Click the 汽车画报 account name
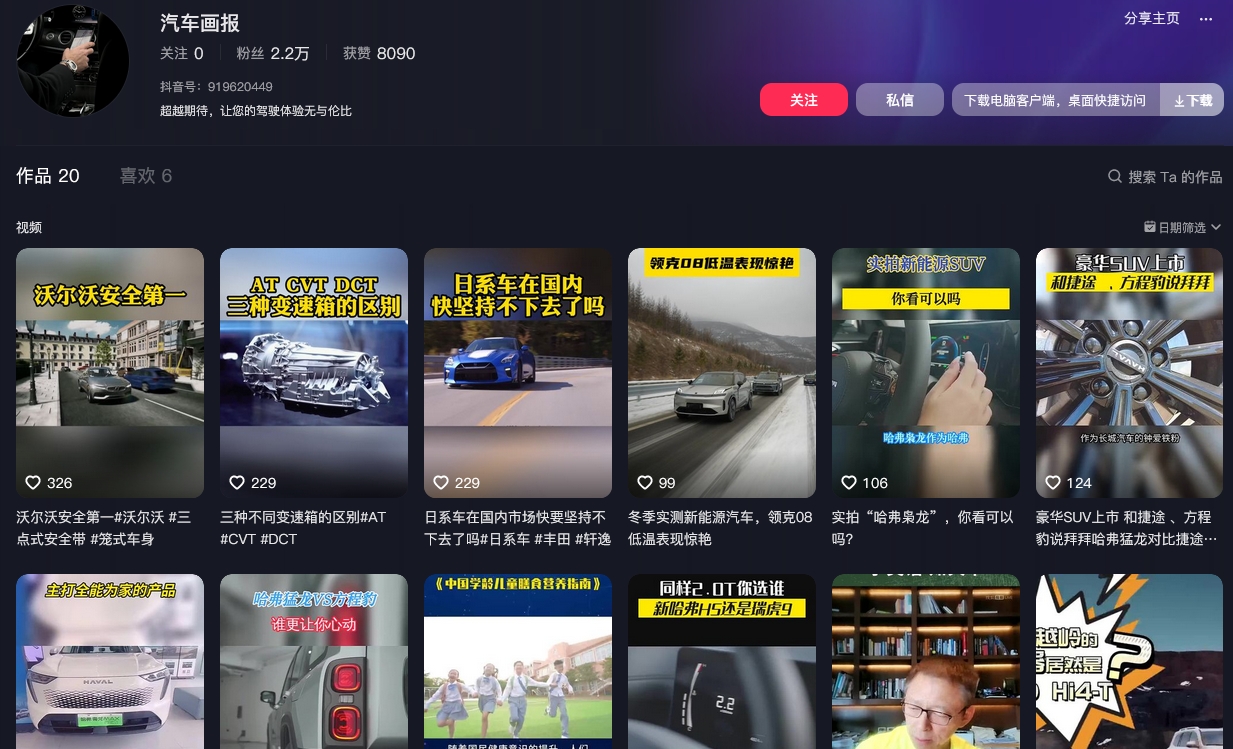Screen dimensions: 1233x749 click(x=200, y=23)
